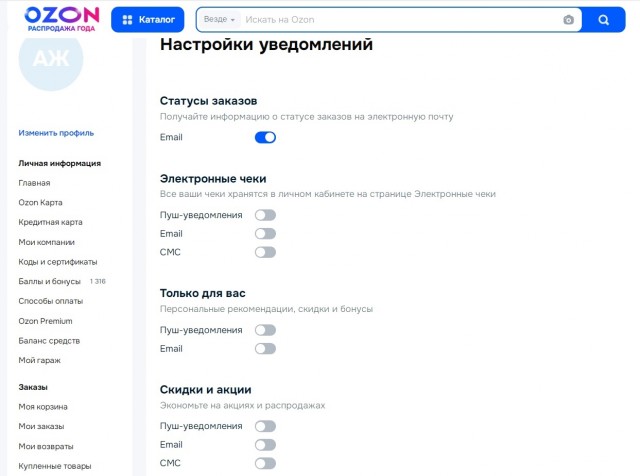Open Мои компании sidebar item
The image size is (640, 476).
47,242
